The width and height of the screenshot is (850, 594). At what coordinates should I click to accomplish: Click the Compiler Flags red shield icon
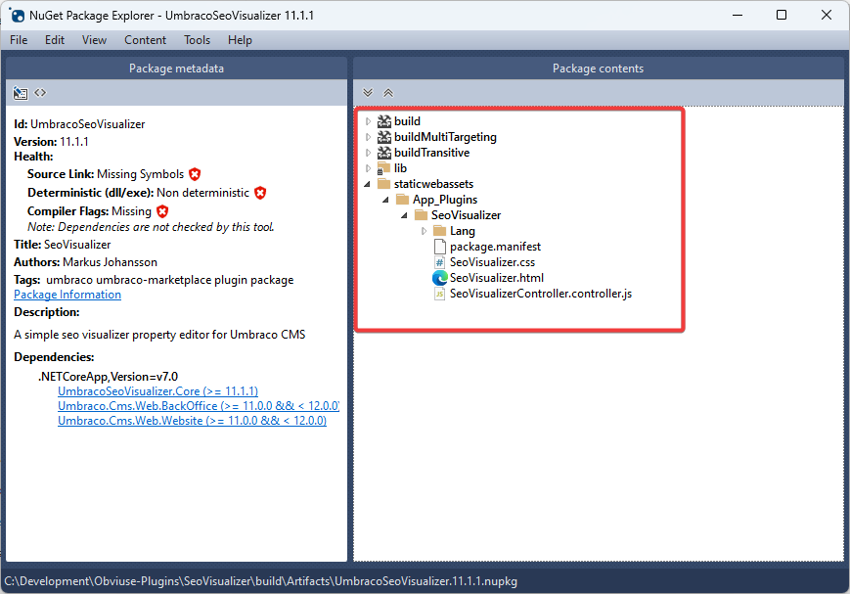162,211
